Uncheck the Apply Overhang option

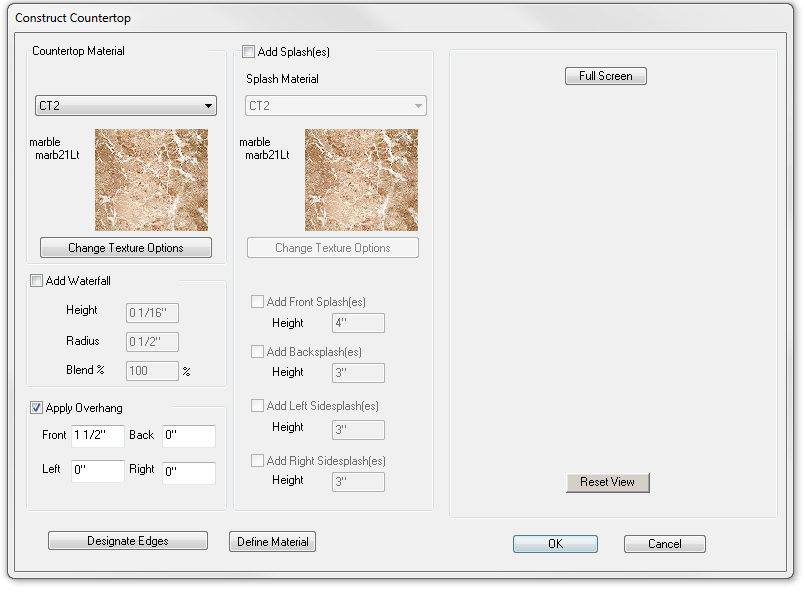[37, 408]
